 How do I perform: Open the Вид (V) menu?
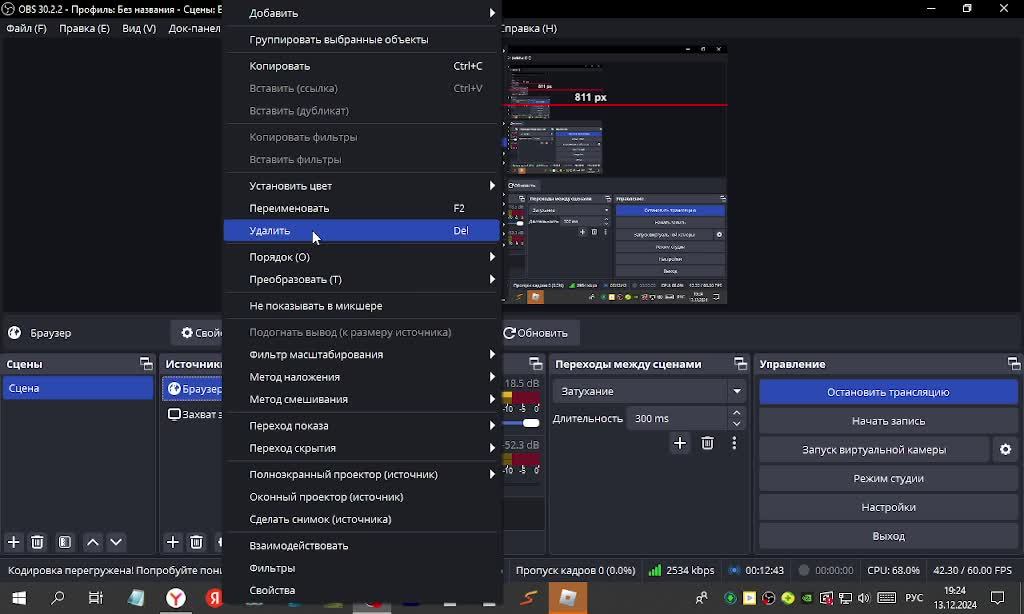tap(139, 28)
